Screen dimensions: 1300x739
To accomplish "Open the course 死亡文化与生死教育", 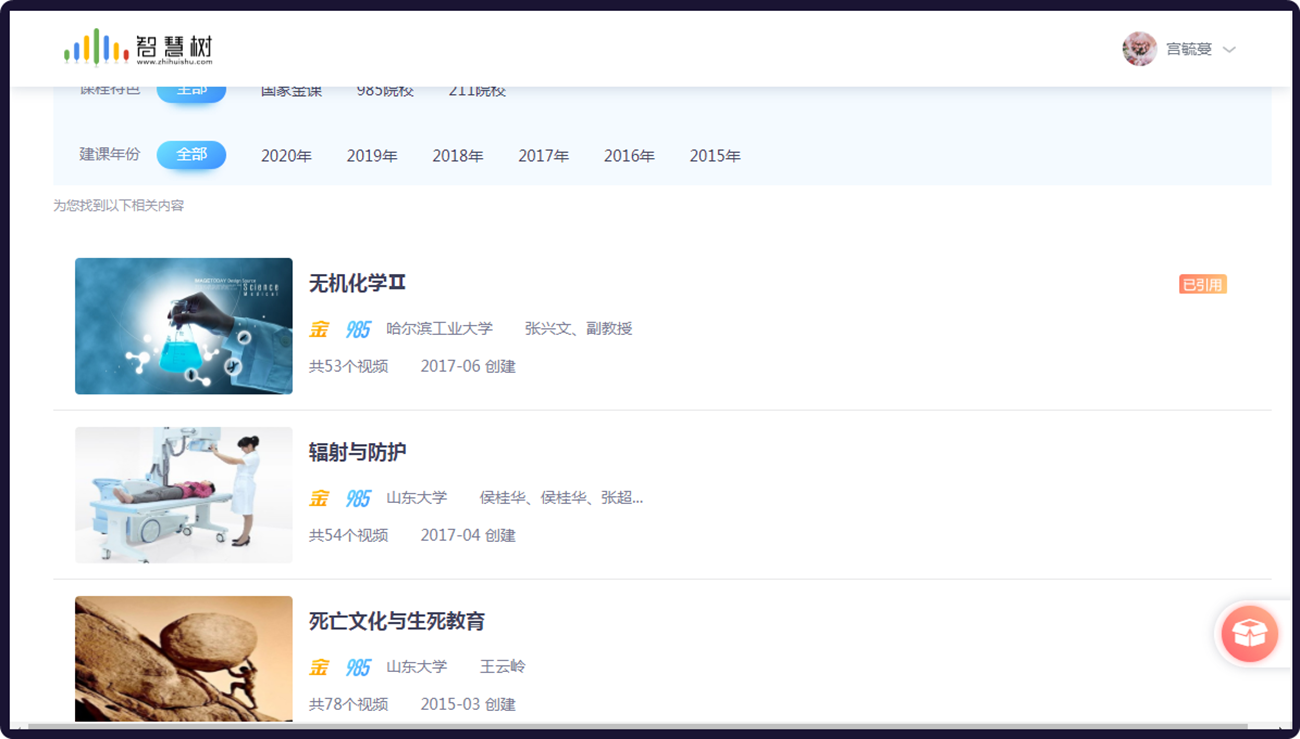I will click(x=394, y=621).
